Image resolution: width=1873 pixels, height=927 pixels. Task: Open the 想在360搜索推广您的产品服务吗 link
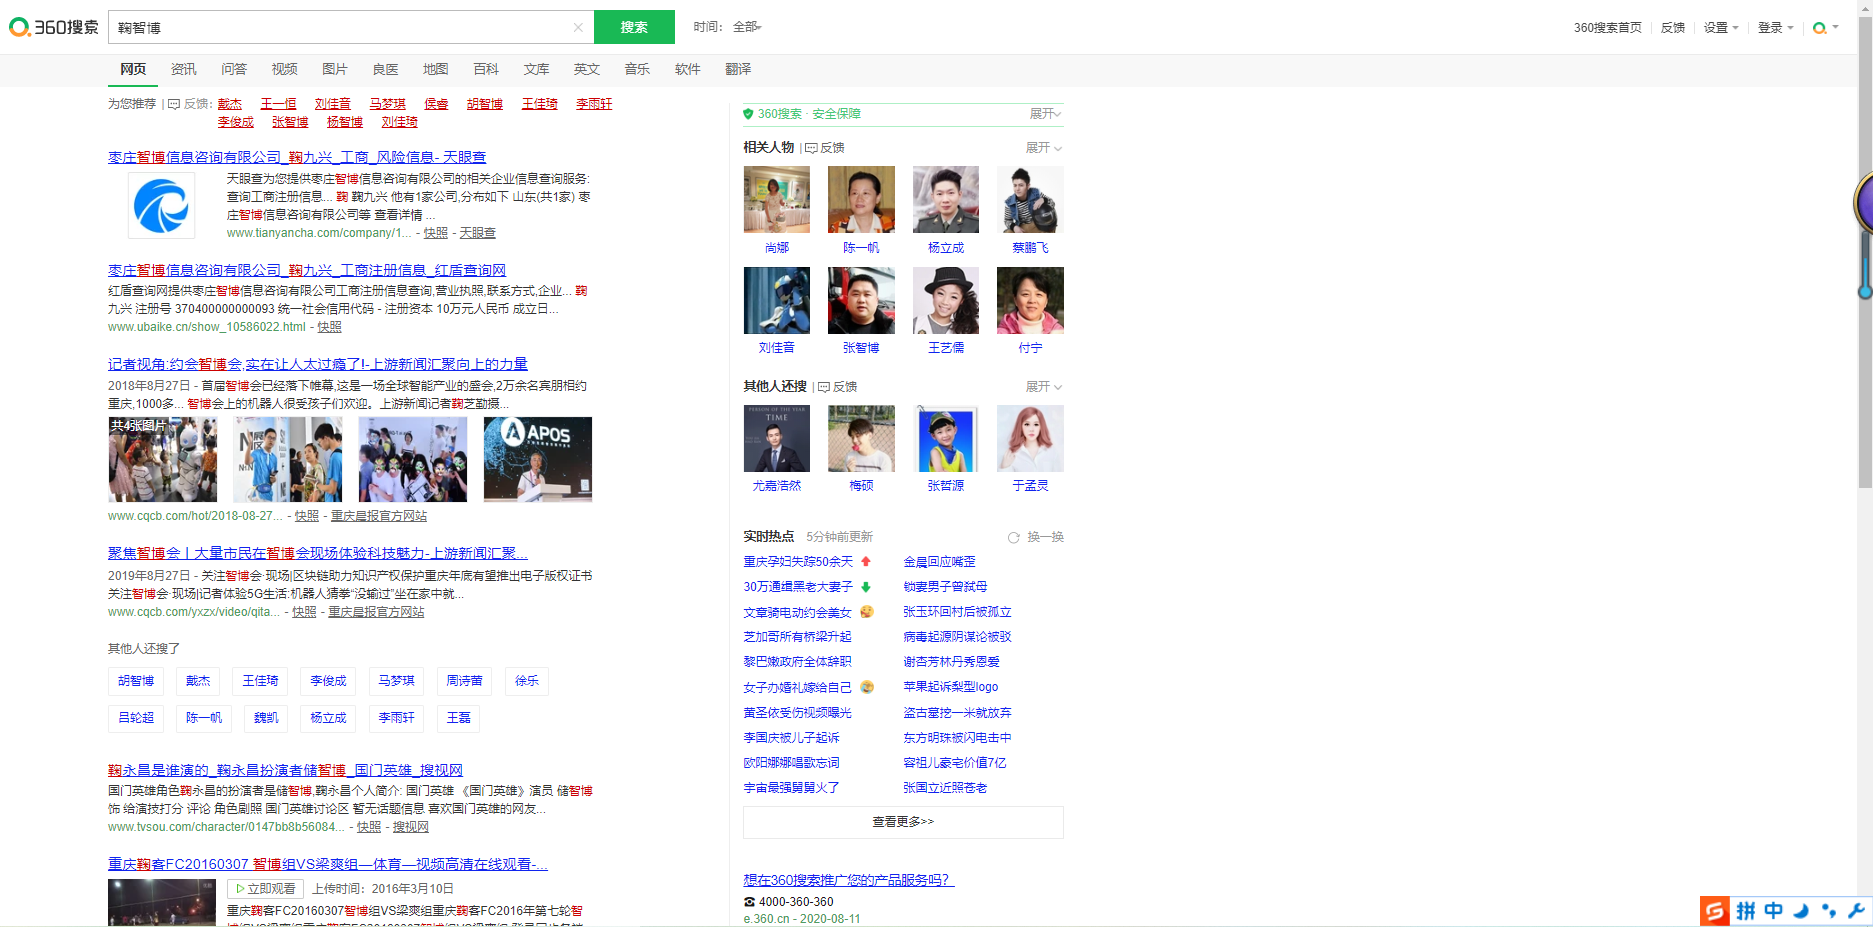tap(849, 880)
